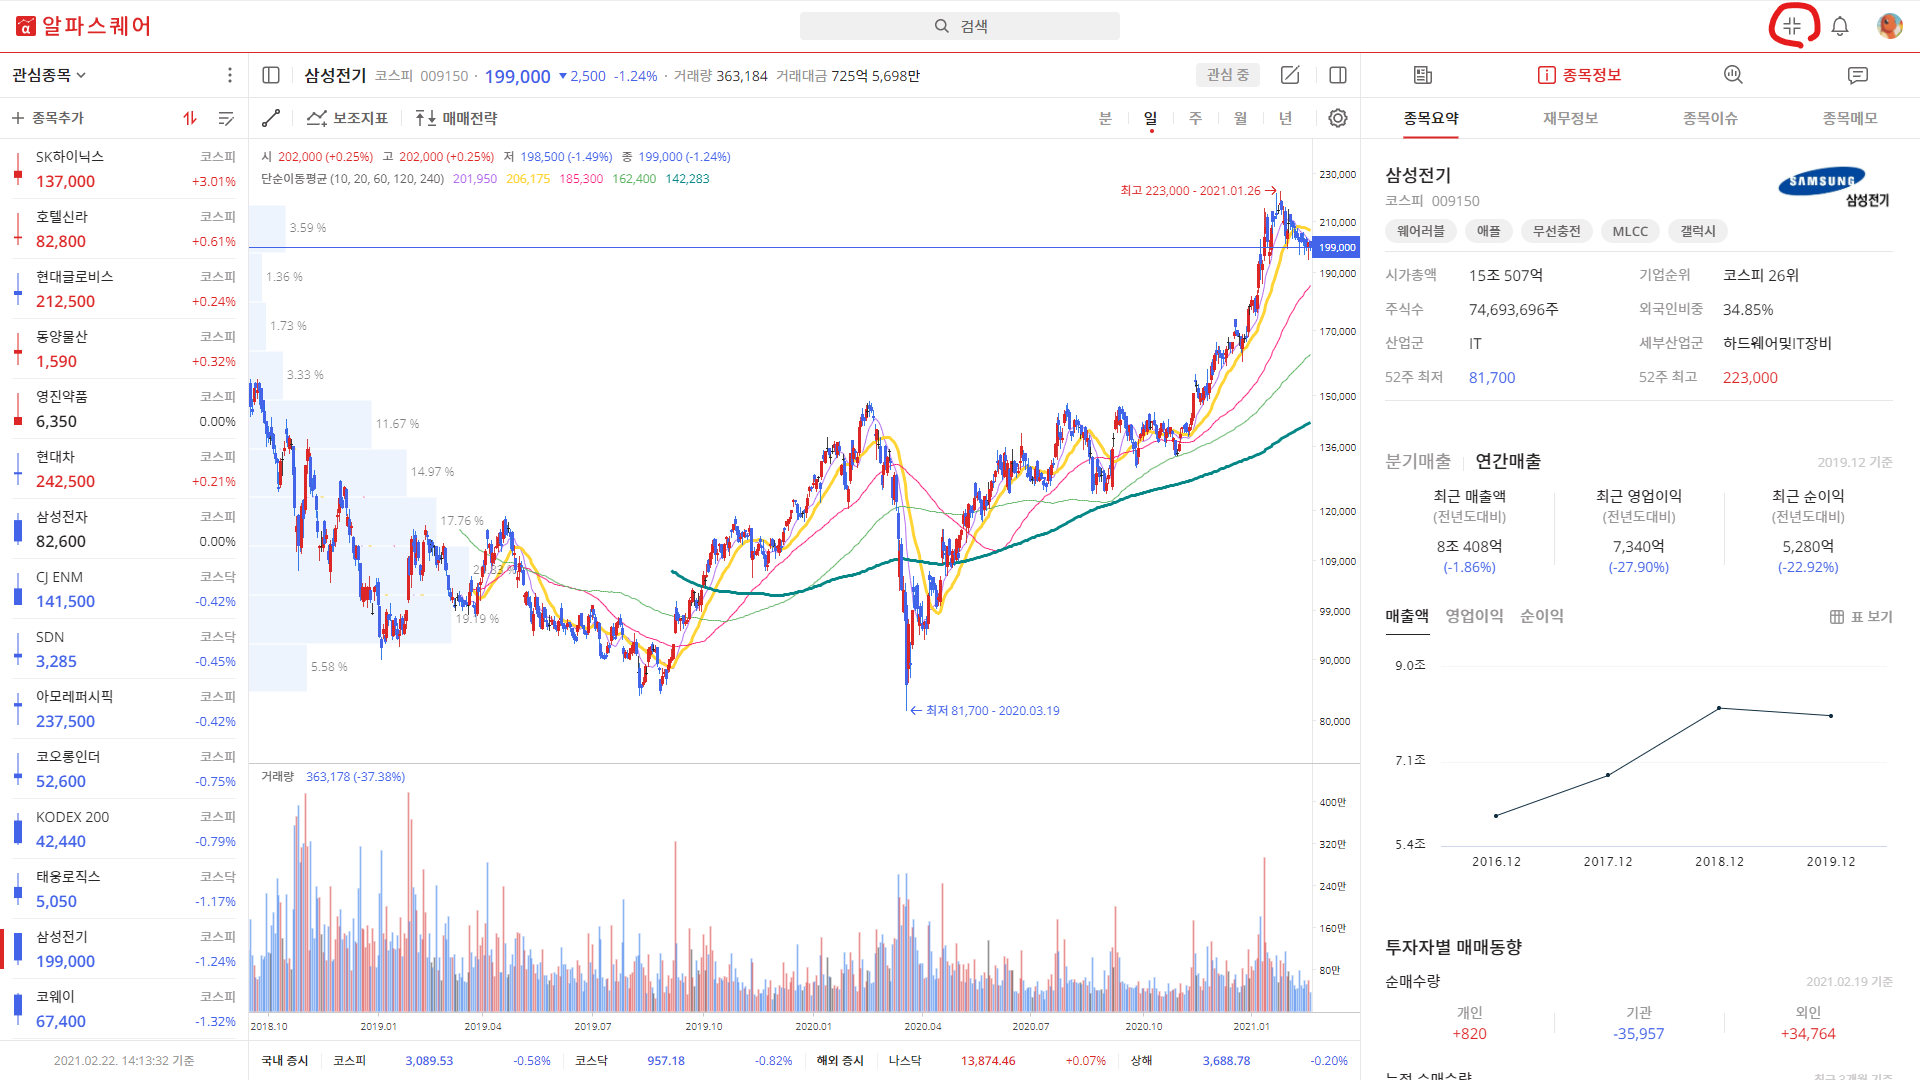This screenshot has width=1920, height=1080.
Task: Select the 매출액 chart tab
Action: (1407, 616)
